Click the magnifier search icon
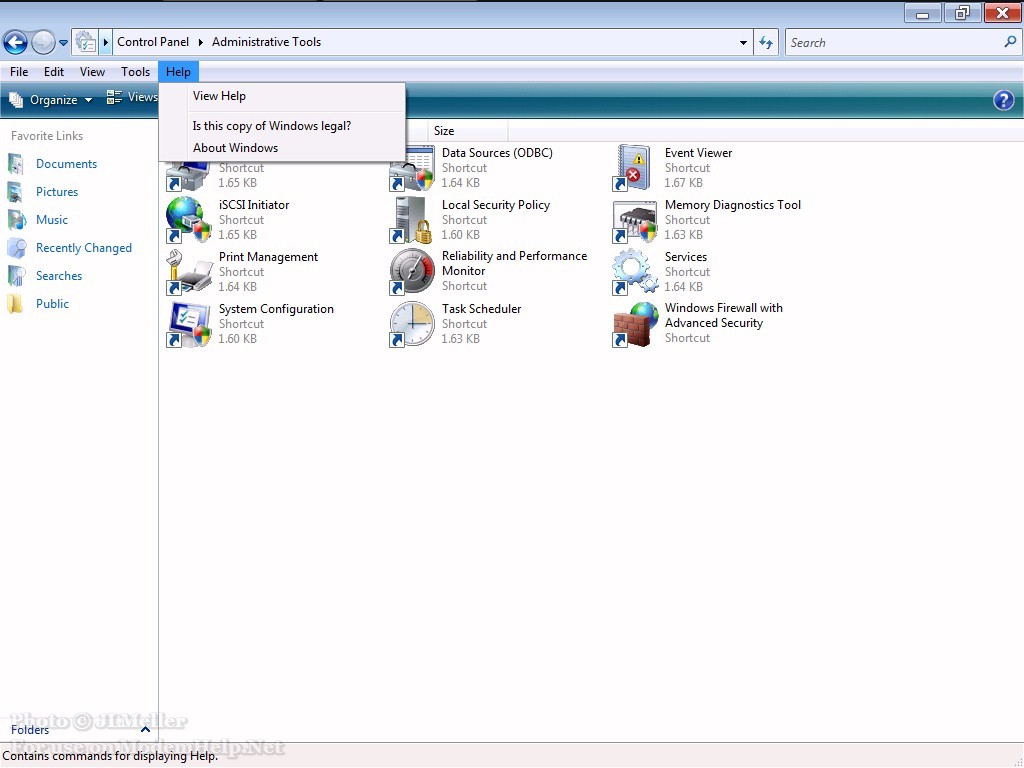Image resolution: width=1024 pixels, height=768 pixels. 1010,42
